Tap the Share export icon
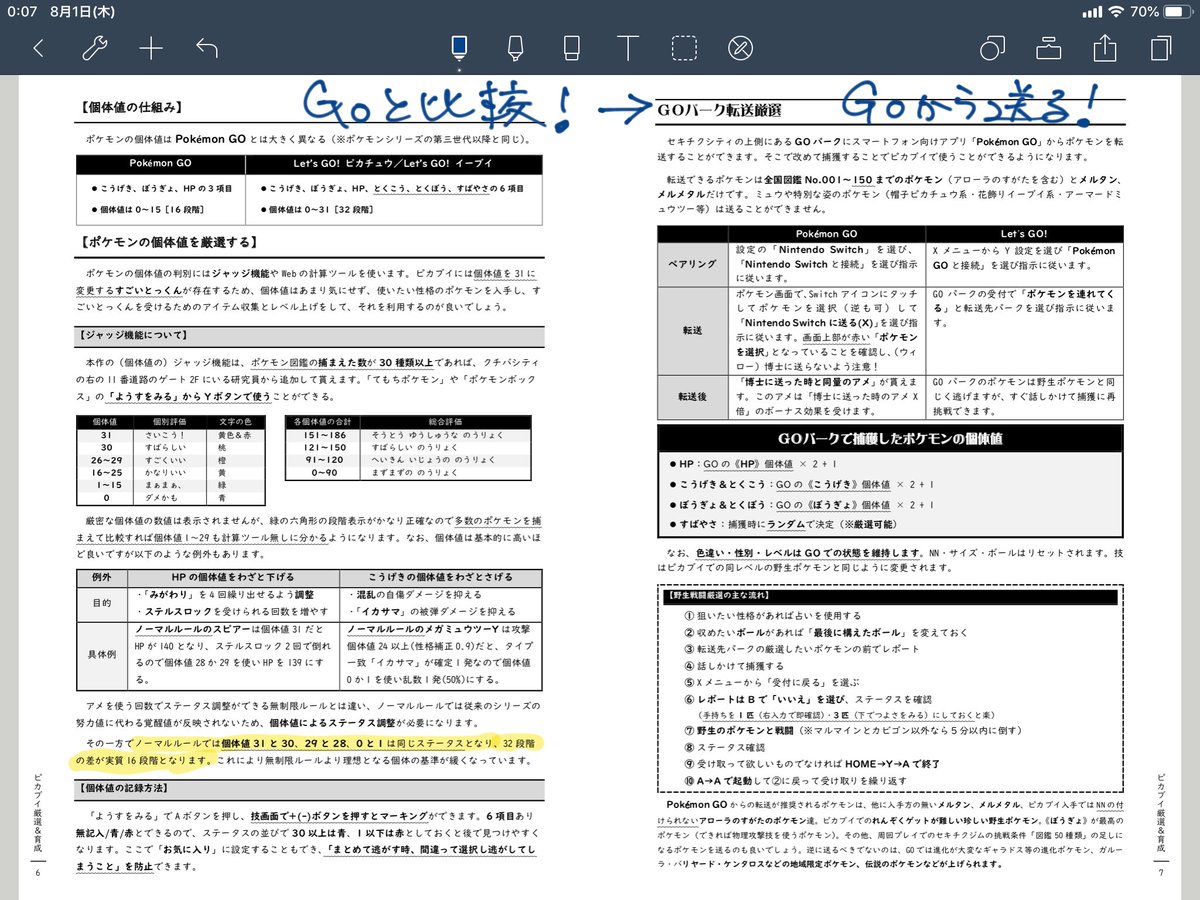1200x900 pixels. [1104, 47]
